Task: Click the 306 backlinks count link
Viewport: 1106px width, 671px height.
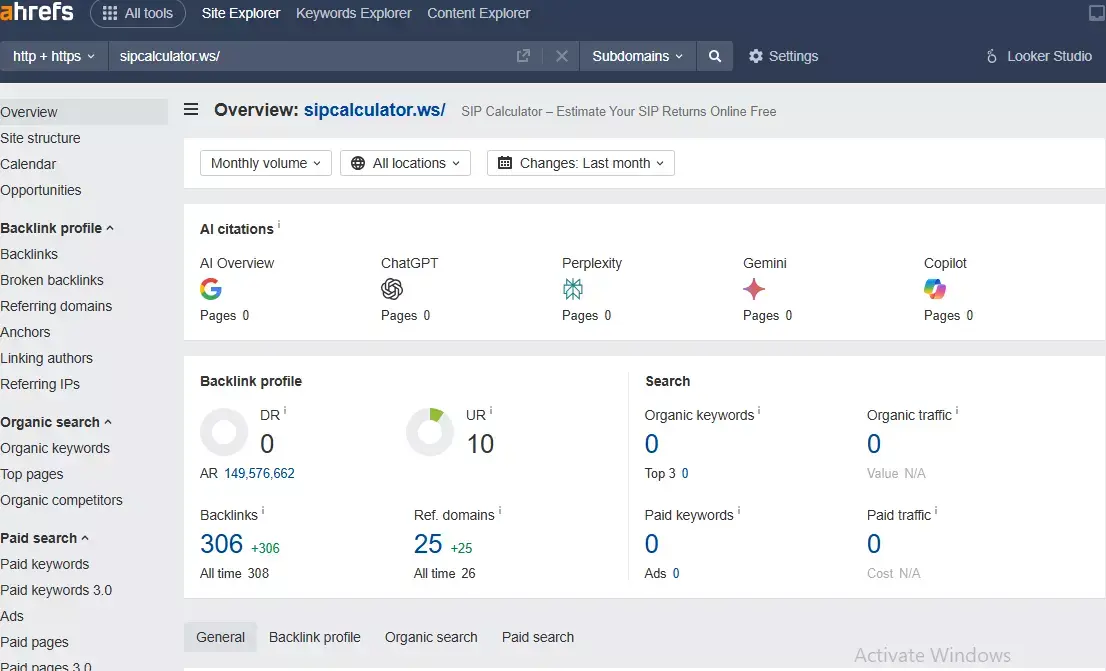Action: coord(222,544)
